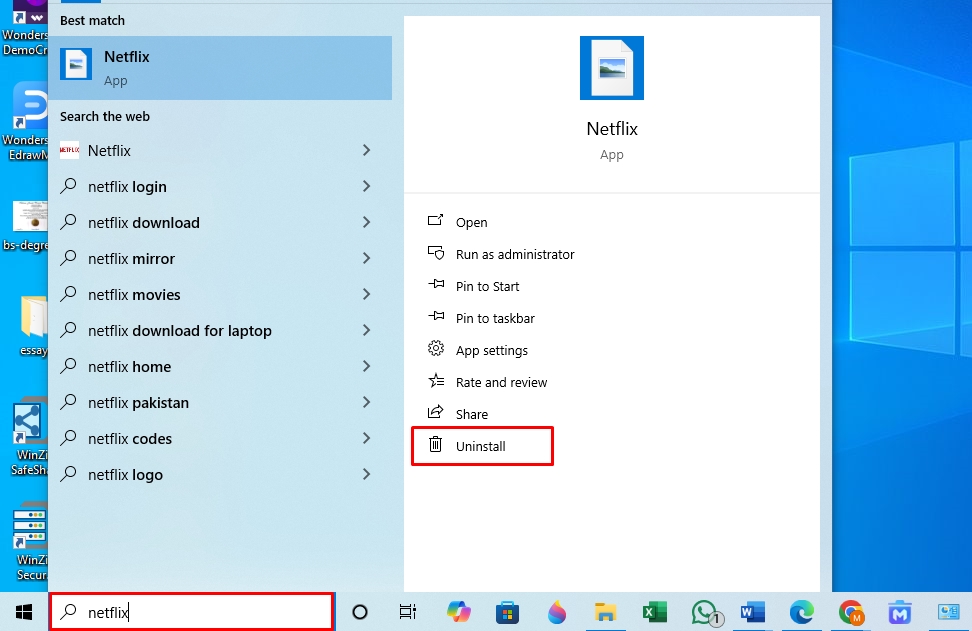The image size is (972, 631).
Task: Select the bs-degree file on desktop
Action: tap(27, 226)
